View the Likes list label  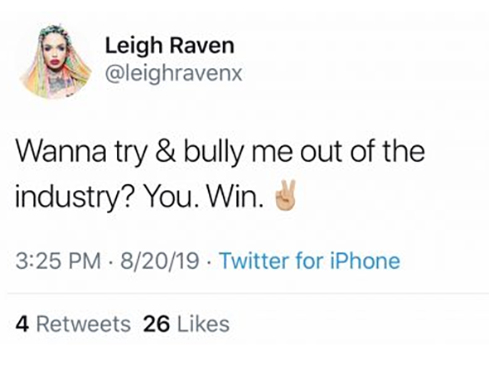click(203, 324)
